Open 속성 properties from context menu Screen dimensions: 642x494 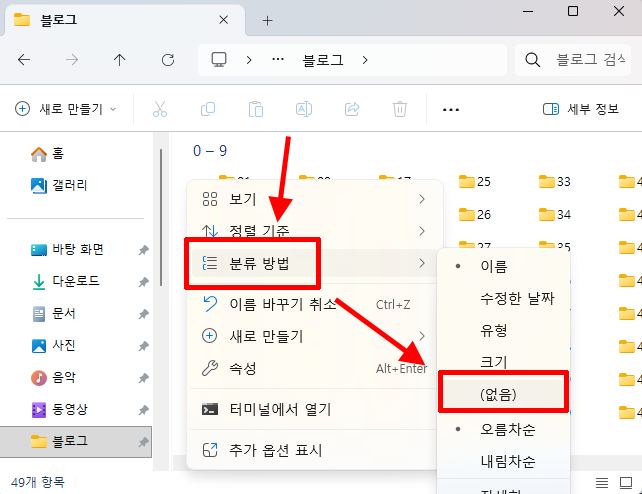point(314,368)
